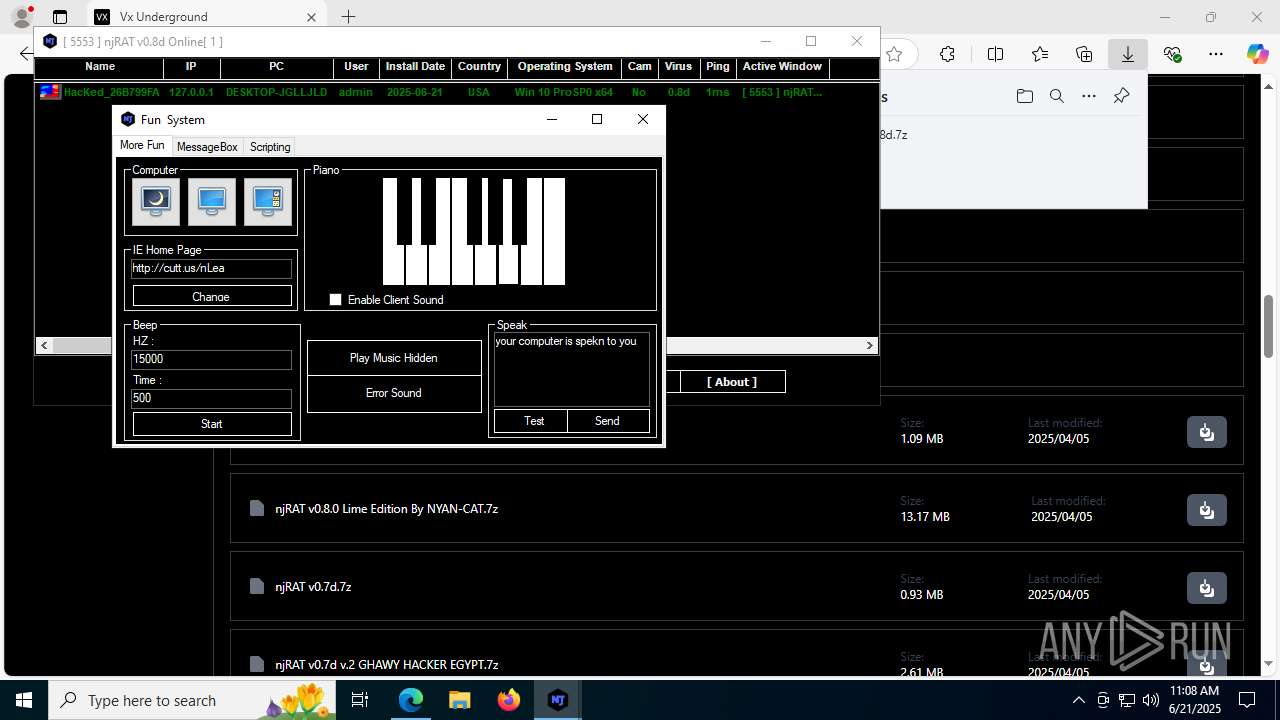Click browser page vertical scrollbar thumb
The image size is (1280, 720).
(1269, 328)
